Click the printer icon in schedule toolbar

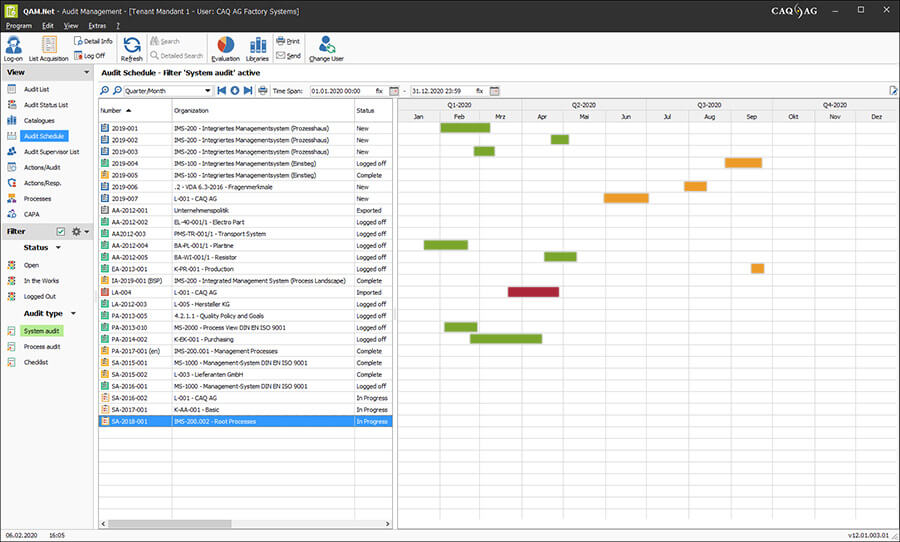(263, 91)
